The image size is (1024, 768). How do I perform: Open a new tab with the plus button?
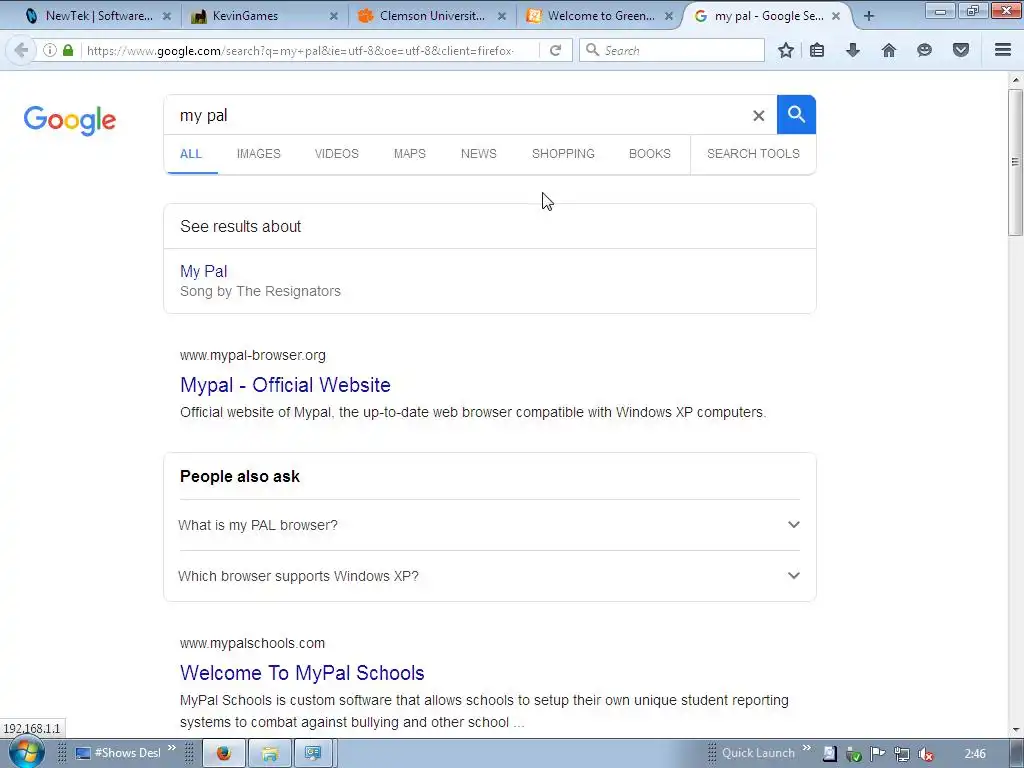(x=869, y=16)
